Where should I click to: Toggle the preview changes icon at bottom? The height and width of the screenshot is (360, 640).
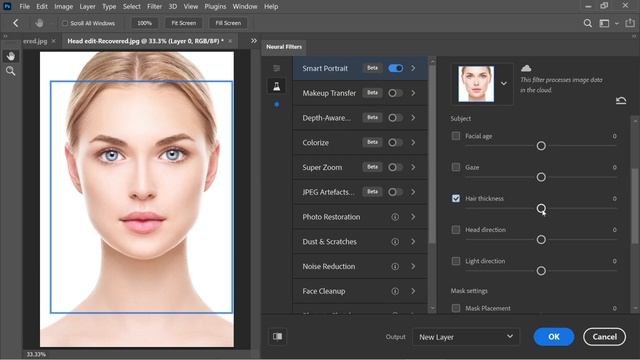coord(278,336)
